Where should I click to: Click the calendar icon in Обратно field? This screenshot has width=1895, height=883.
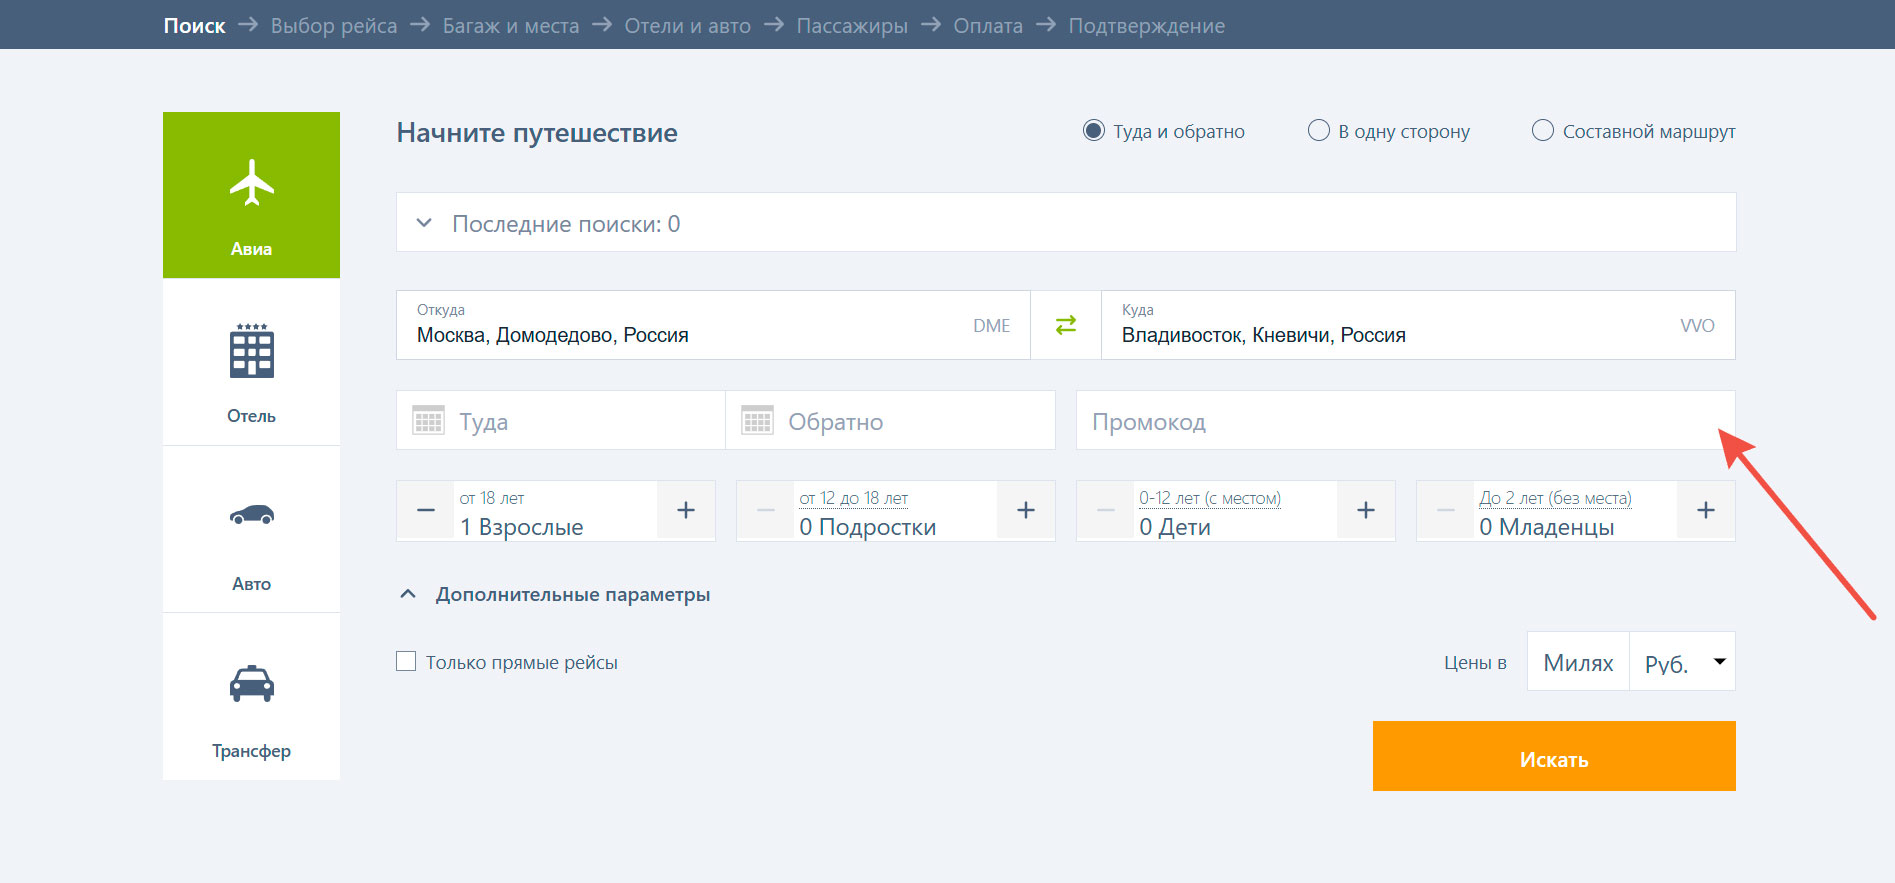[757, 420]
